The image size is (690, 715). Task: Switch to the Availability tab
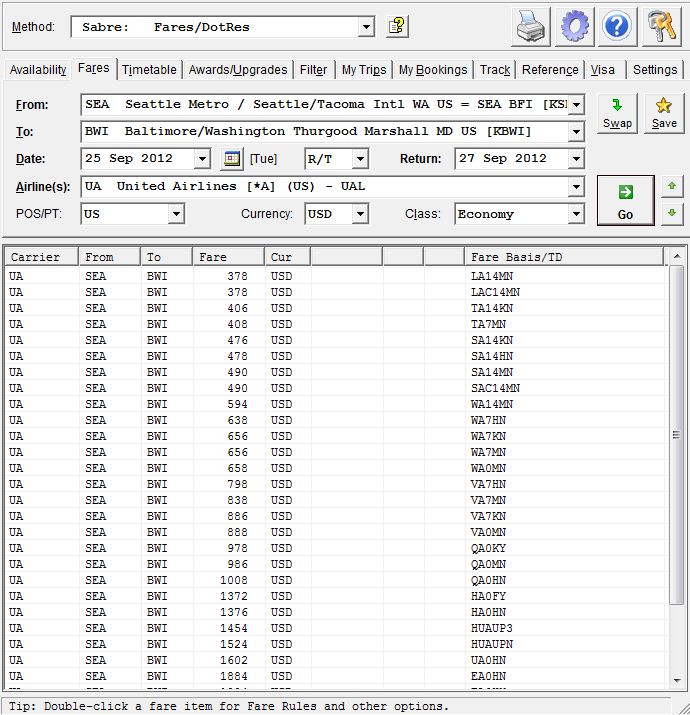coord(38,70)
